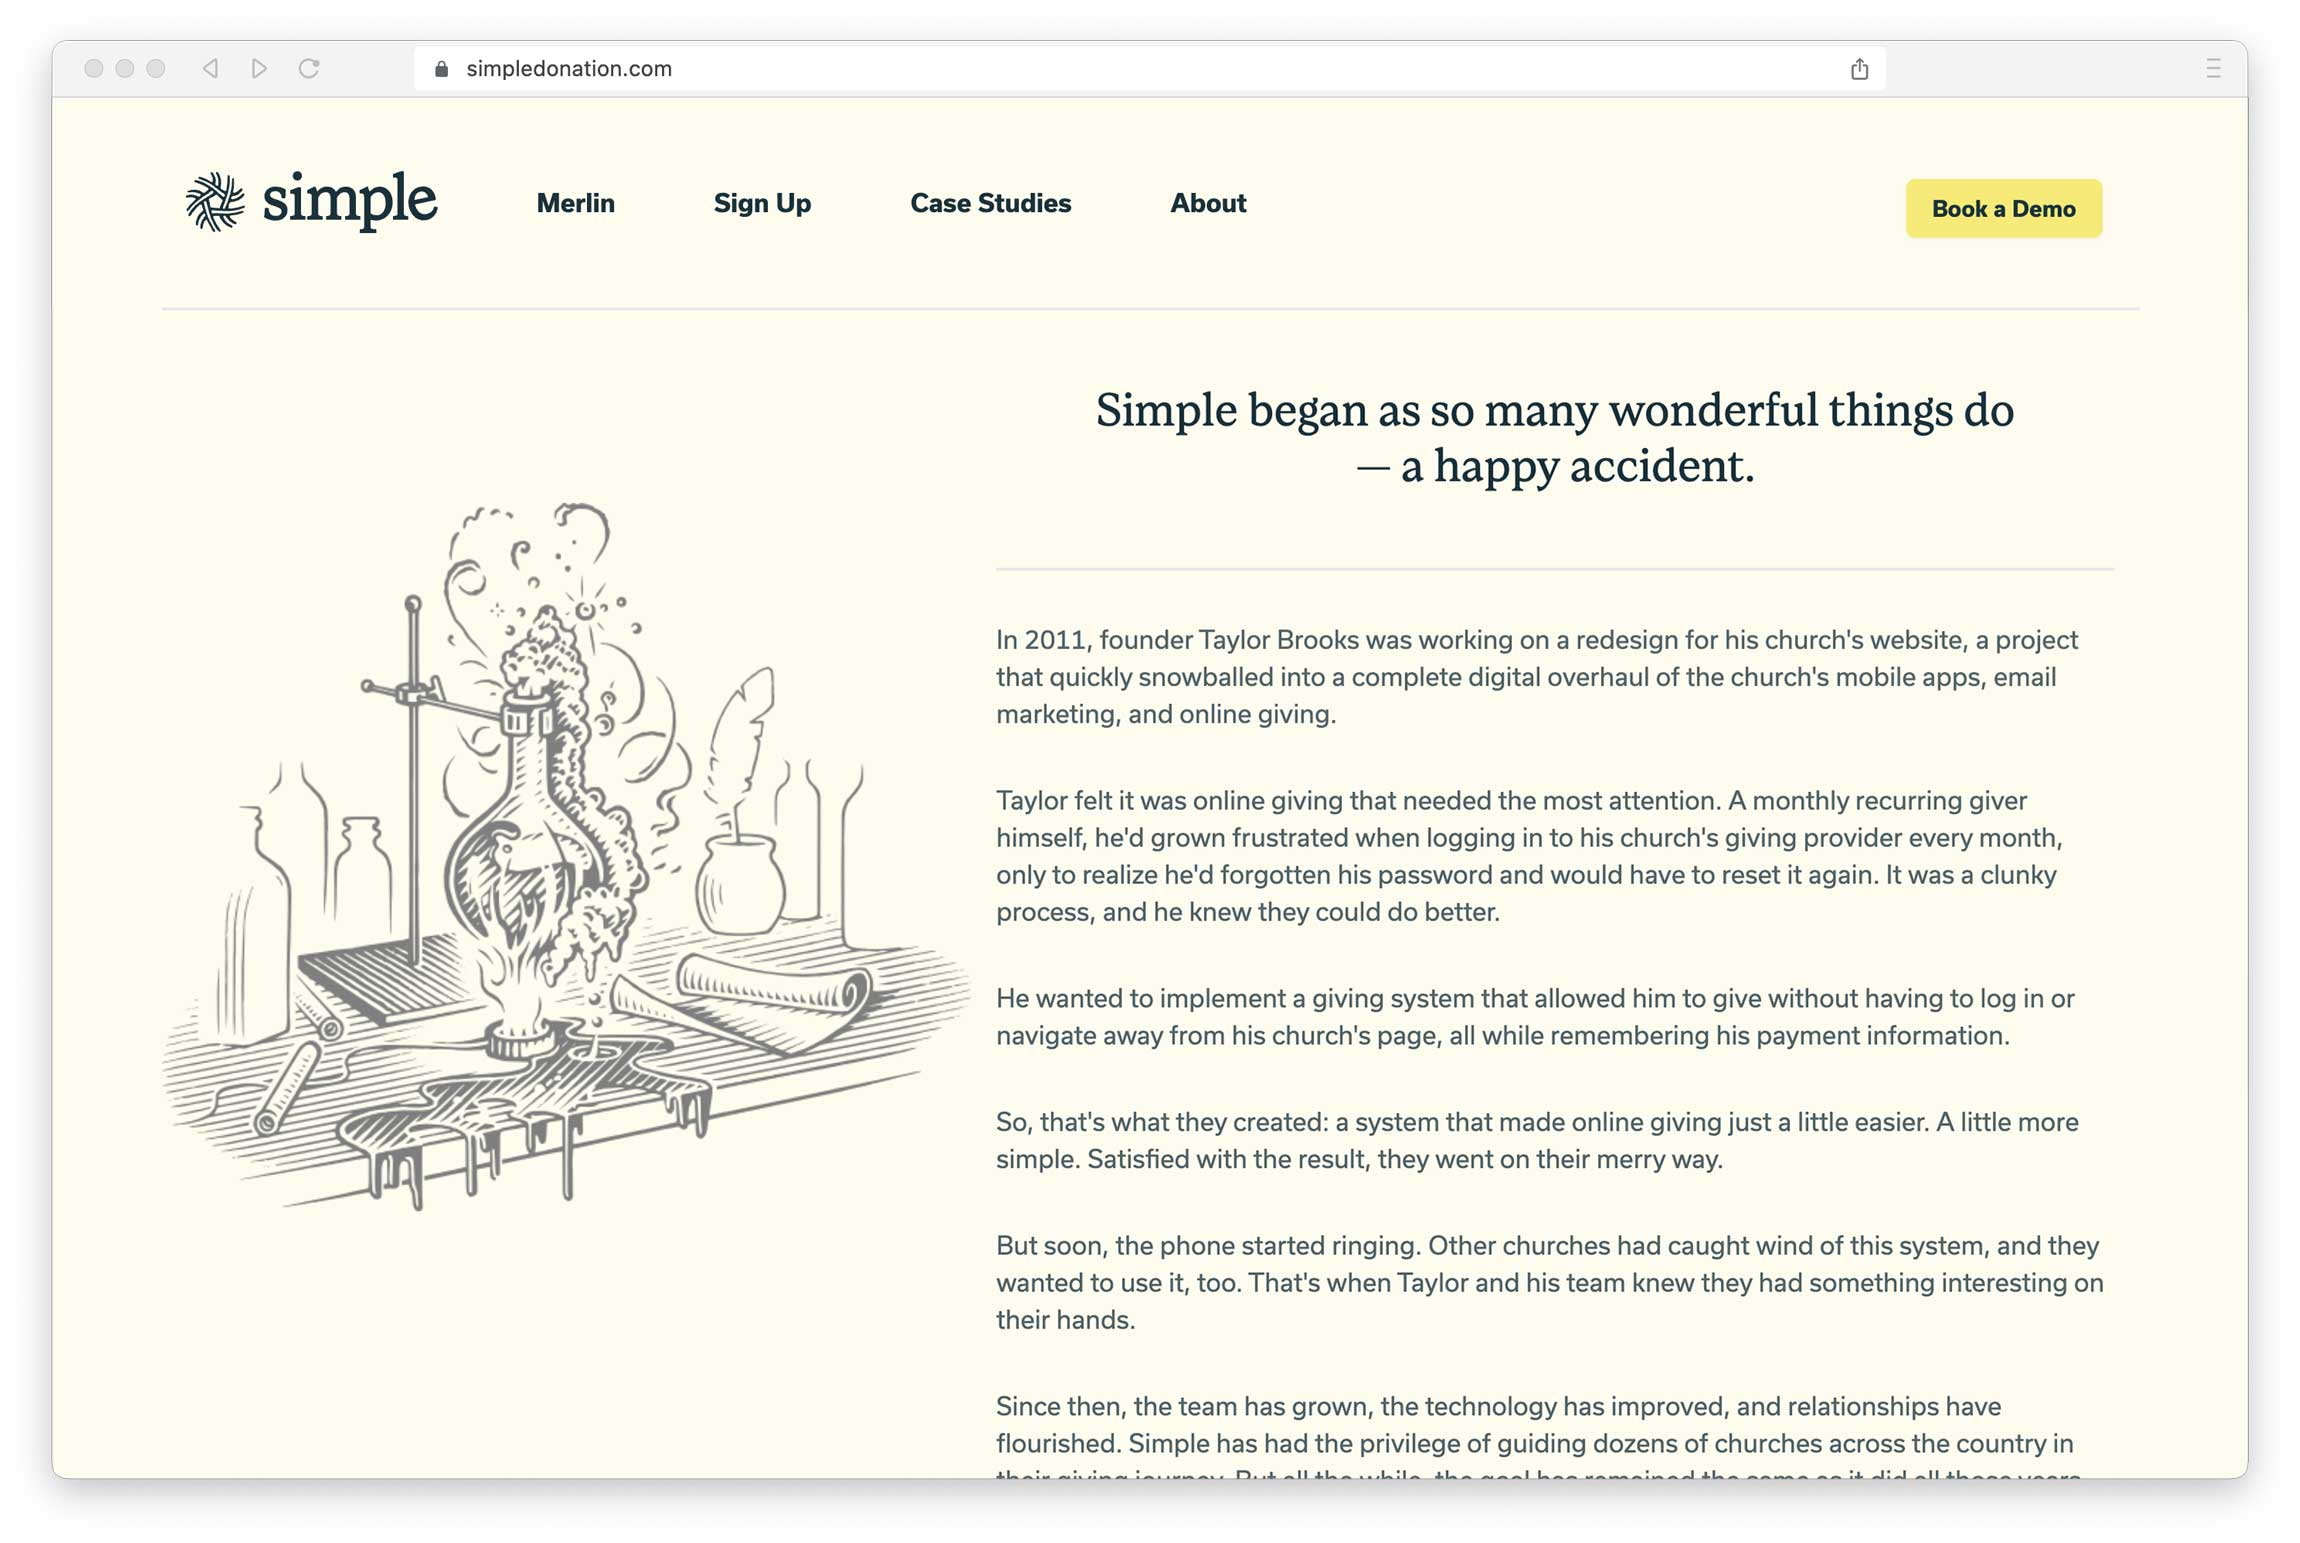The width and height of the screenshot is (2300, 1543).
Task: Click the paragraph starting 'In 2011, founder'
Action: (1536, 677)
